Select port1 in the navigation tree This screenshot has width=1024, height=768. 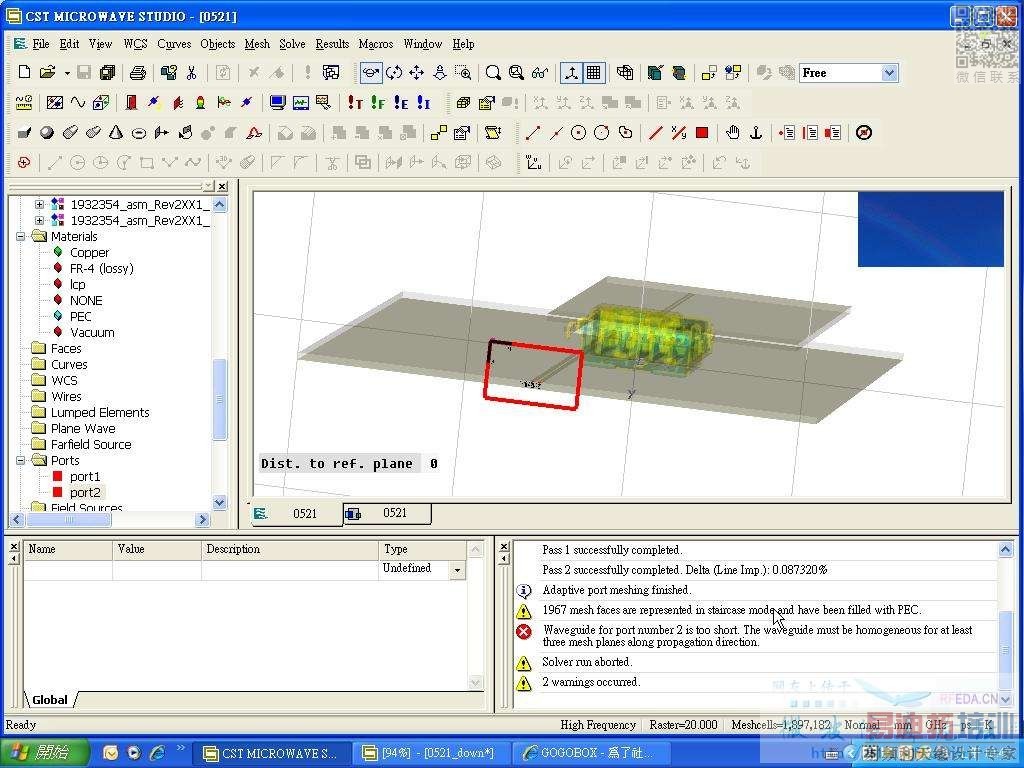(x=85, y=477)
